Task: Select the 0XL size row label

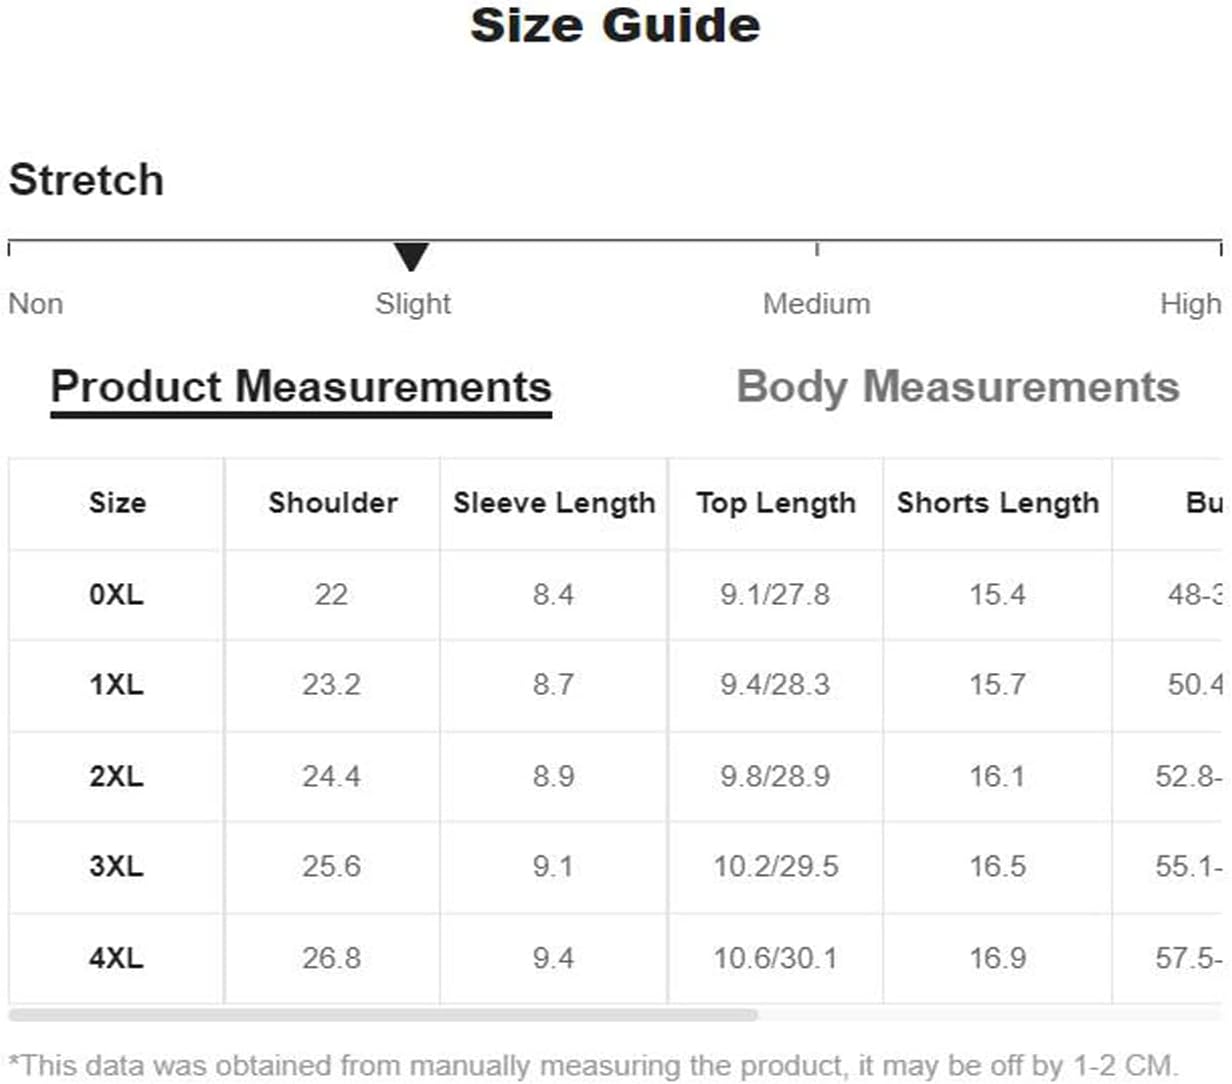Action: [116, 595]
